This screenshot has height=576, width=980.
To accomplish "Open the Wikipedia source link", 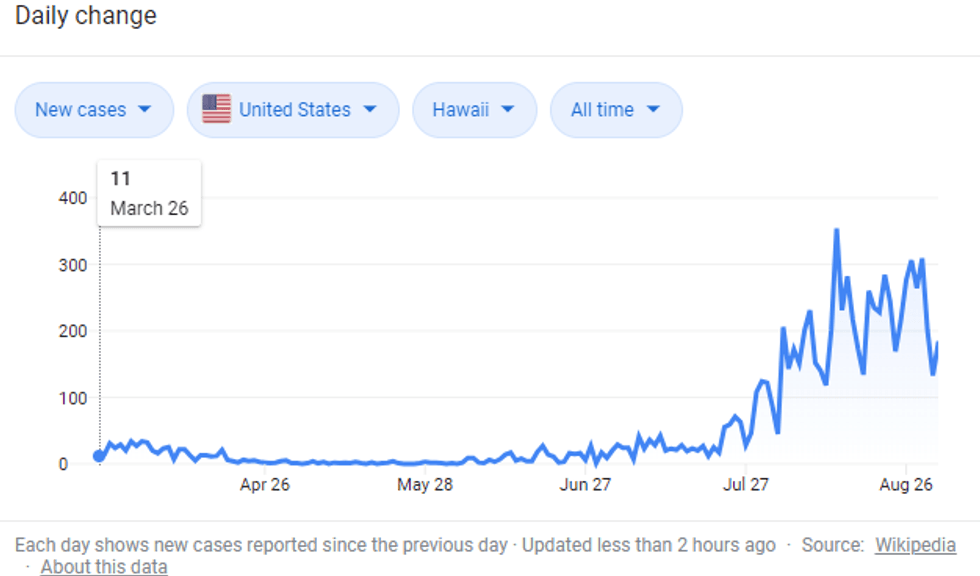I will (x=915, y=545).
